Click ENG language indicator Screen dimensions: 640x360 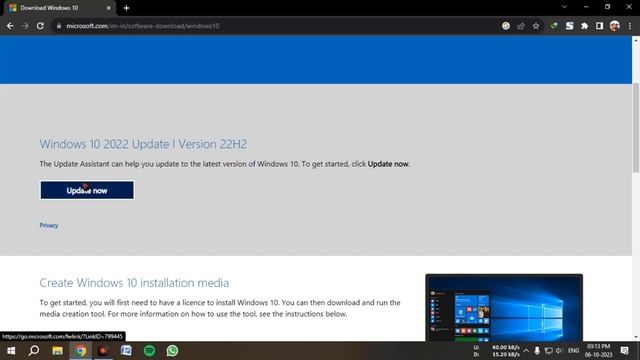click(573, 351)
